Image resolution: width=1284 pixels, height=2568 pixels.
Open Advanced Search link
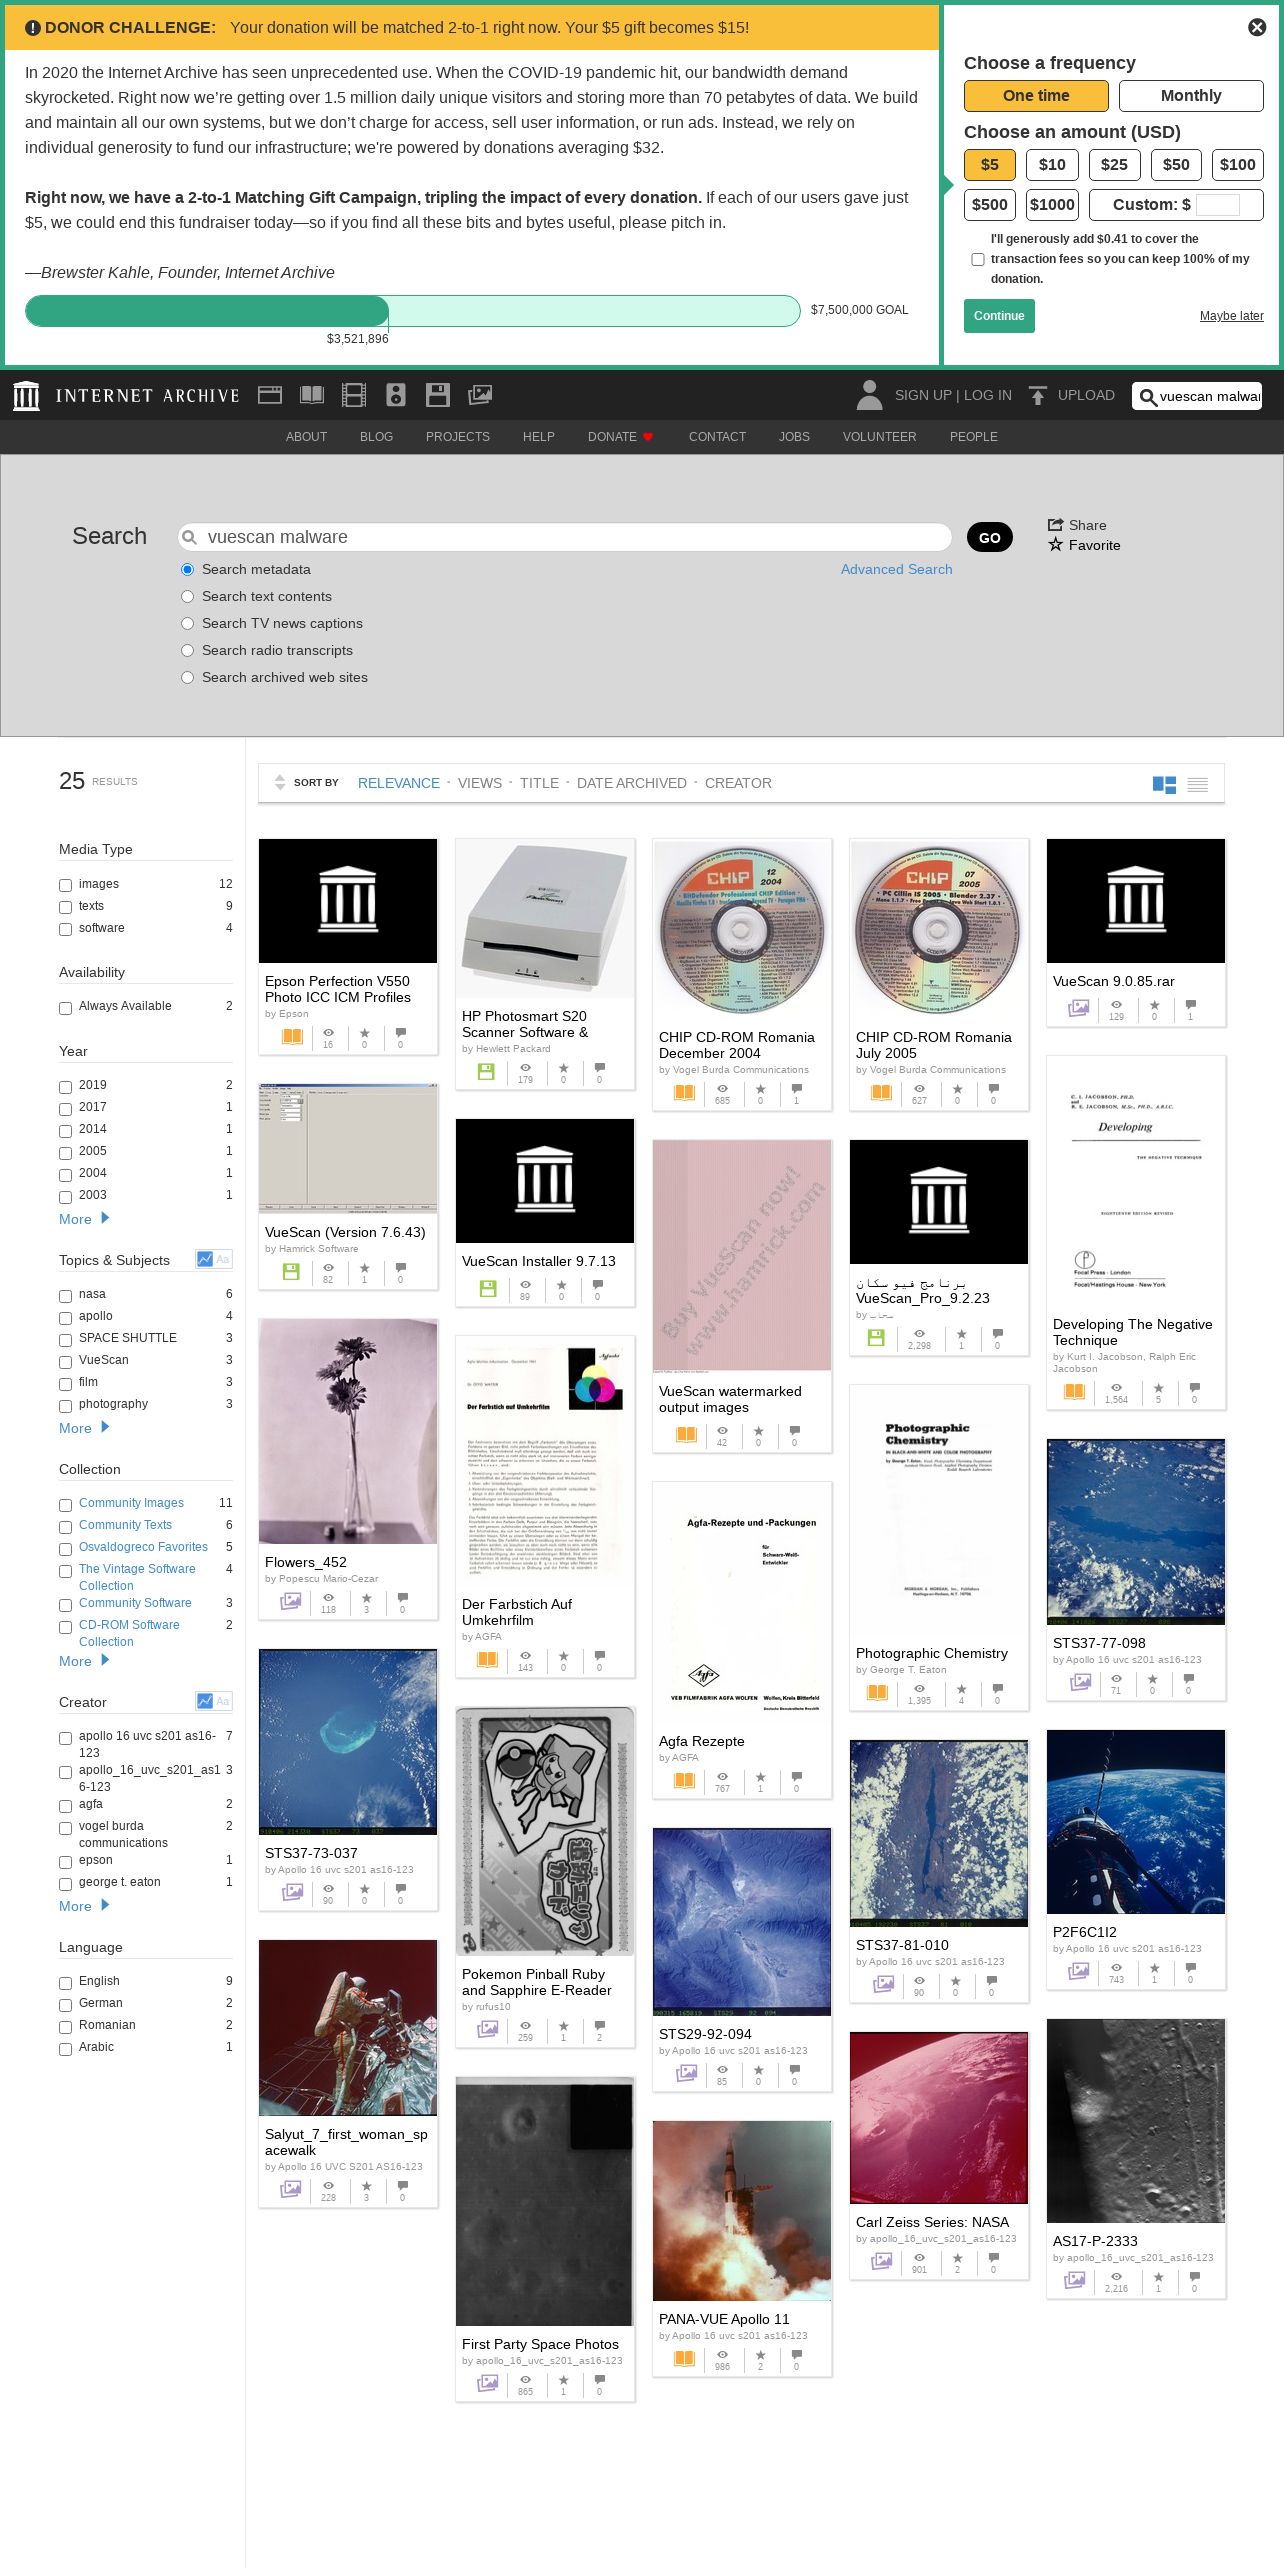896,569
